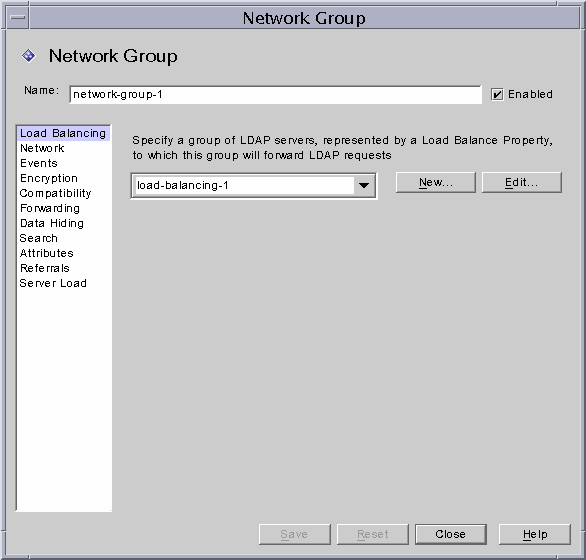Click the large Network Group heading
Viewport: 586px width, 560px height.
tap(113, 56)
